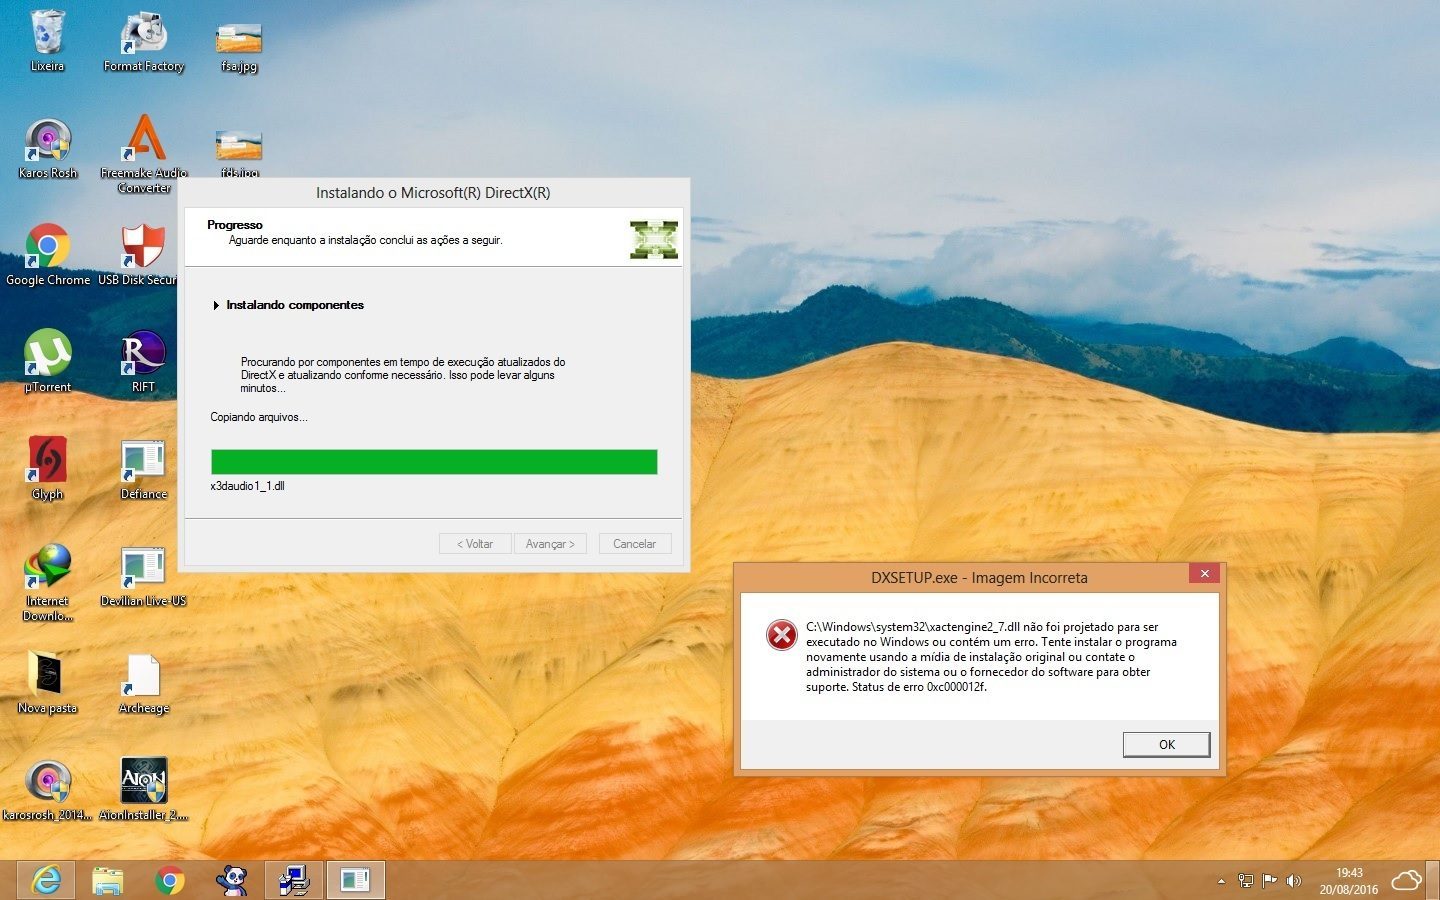Click the Avançar button in the installer
The image size is (1440, 900).
(x=550, y=544)
